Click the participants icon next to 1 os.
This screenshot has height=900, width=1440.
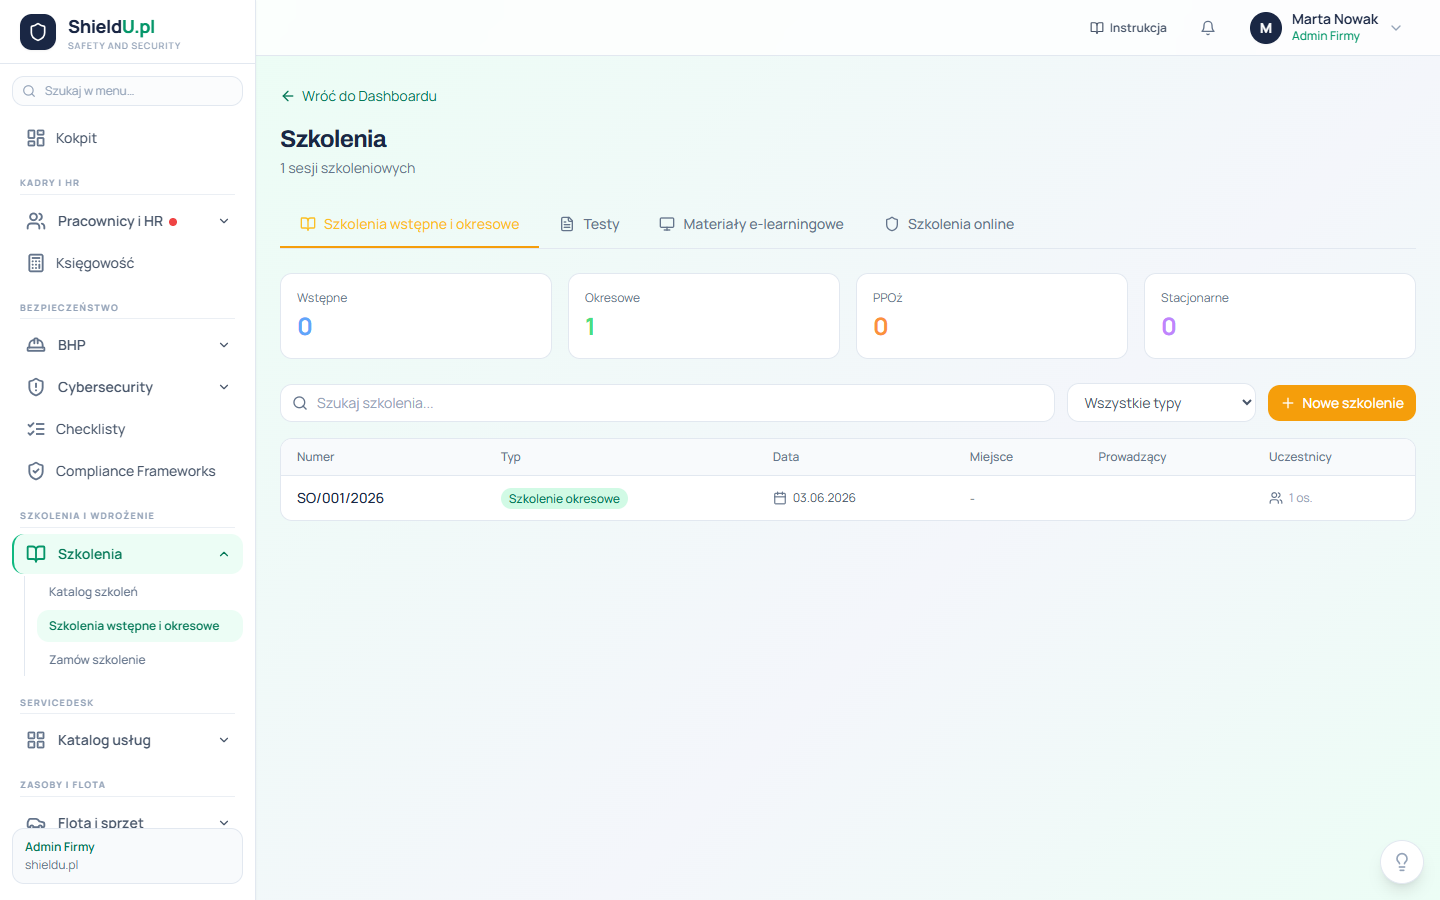(1276, 498)
